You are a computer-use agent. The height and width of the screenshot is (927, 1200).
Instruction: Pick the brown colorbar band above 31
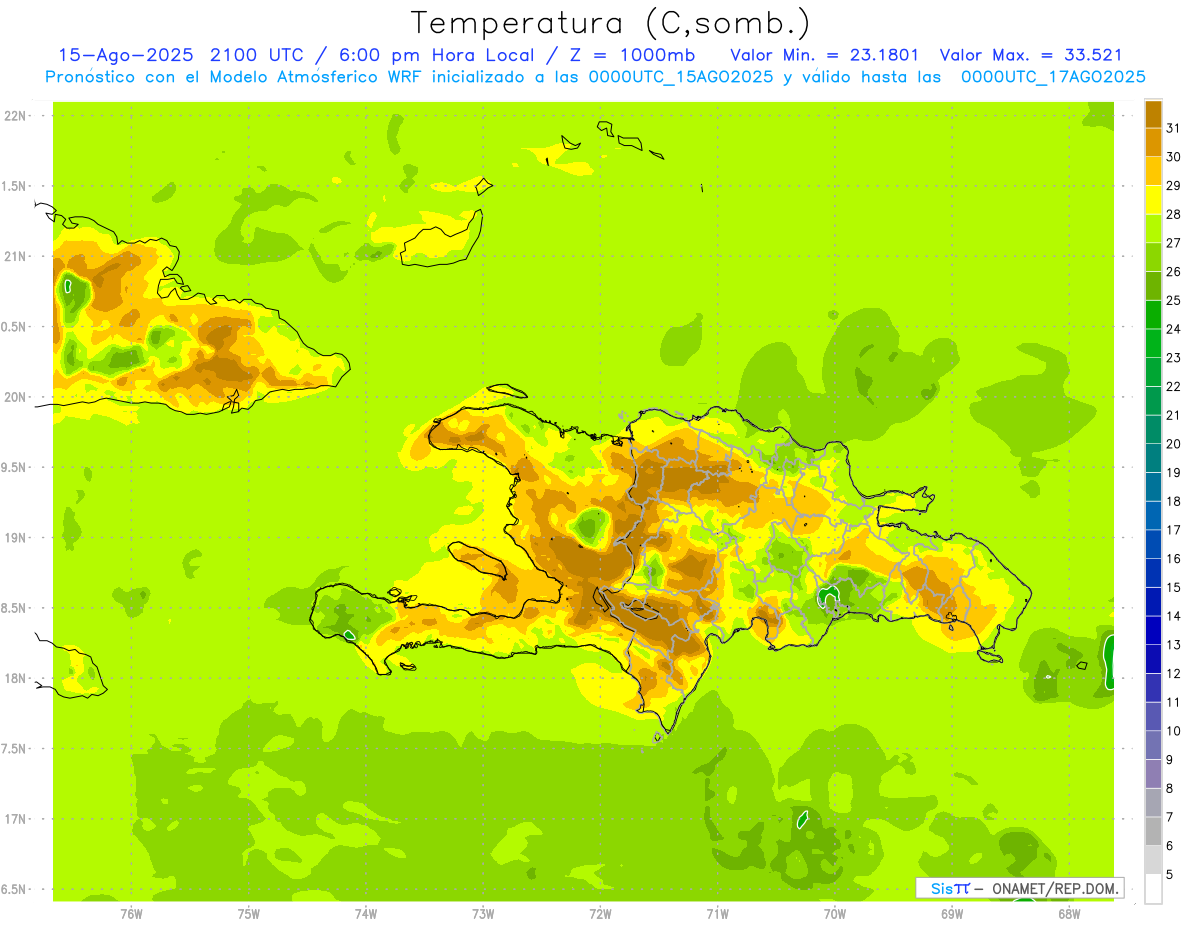click(1153, 114)
